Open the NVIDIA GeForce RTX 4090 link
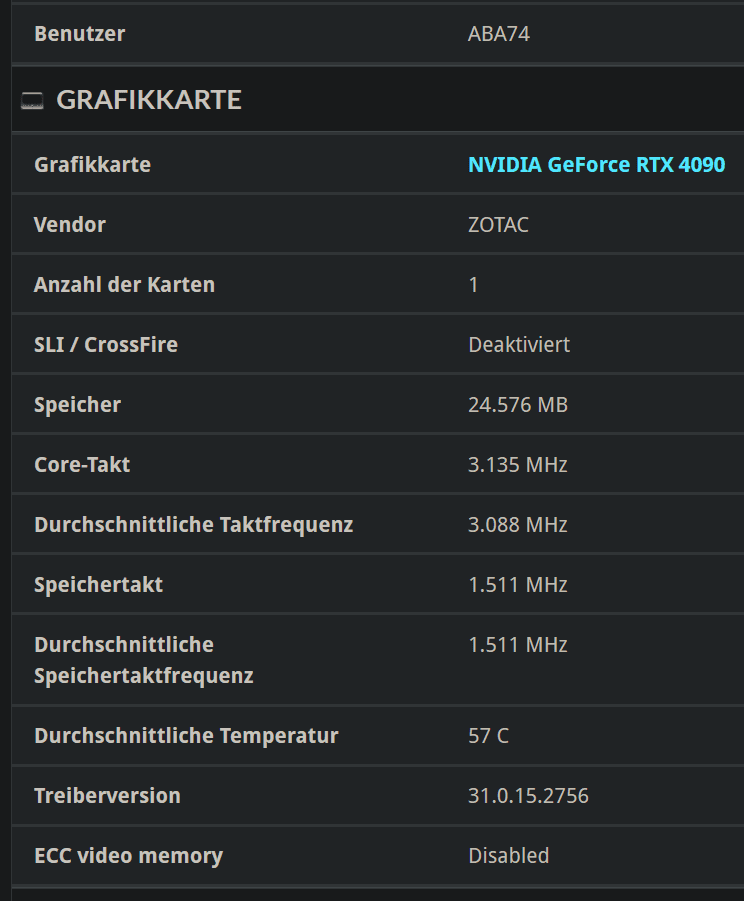The width and height of the screenshot is (744, 901). click(x=596, y=165)
